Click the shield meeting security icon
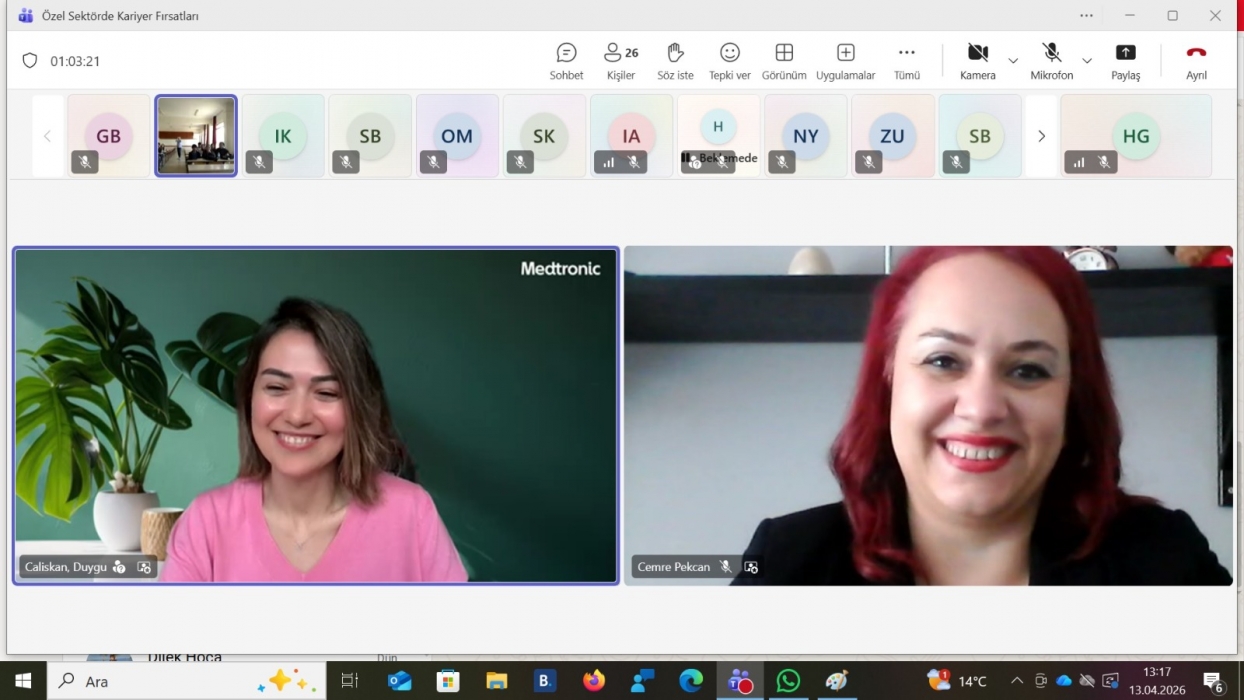This screenshot has width=1244, height=700. pyautogui.click(x=30, y=61)
